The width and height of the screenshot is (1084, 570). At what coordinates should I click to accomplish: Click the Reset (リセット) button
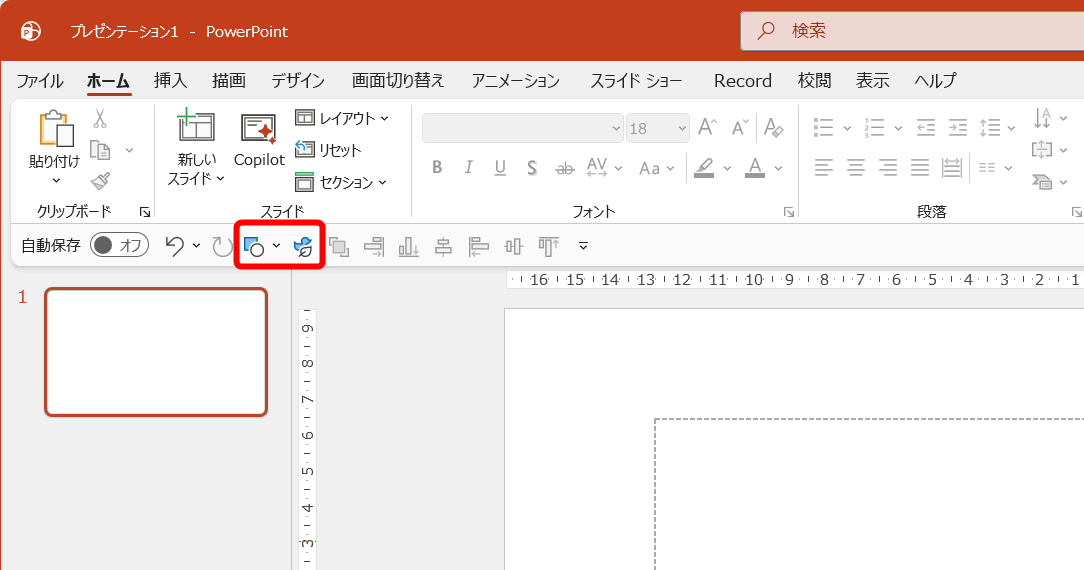coord(328,150)
